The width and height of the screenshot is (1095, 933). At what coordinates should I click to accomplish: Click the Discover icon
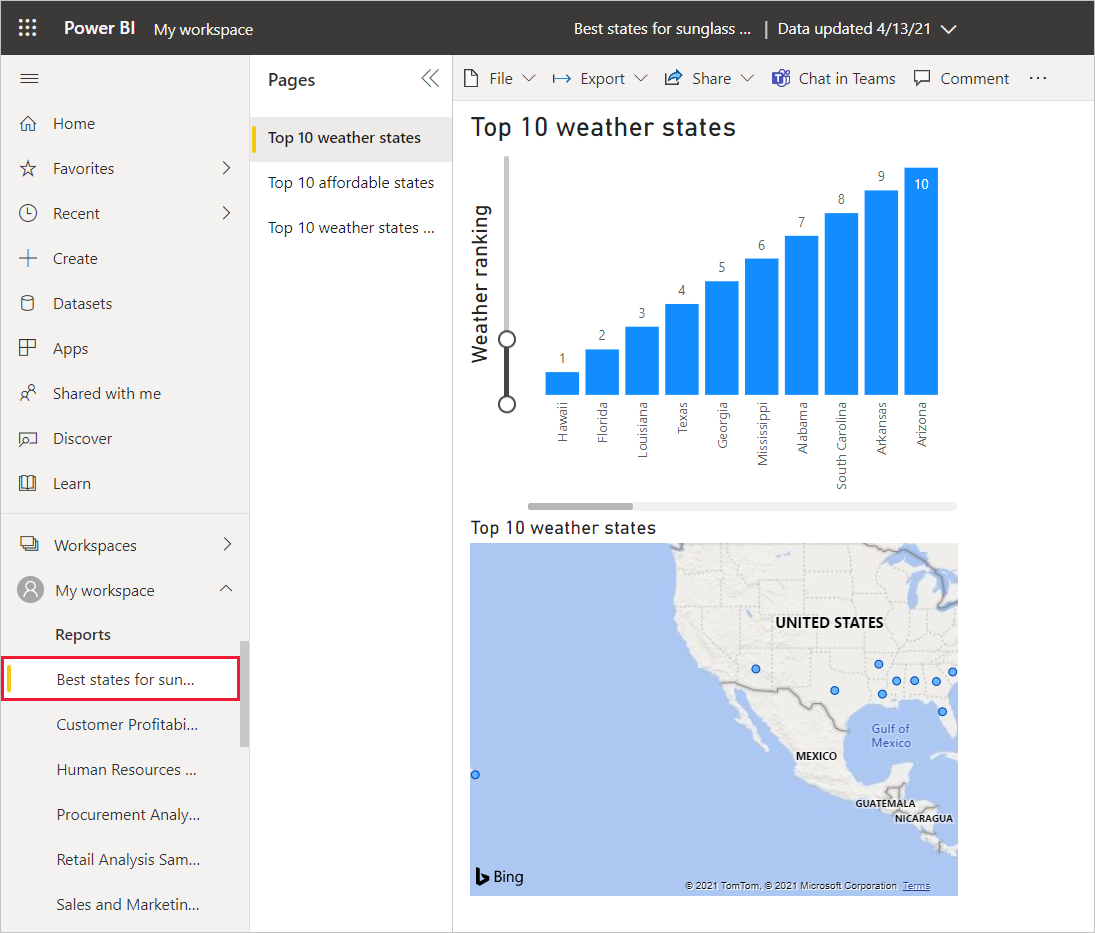click(28, 439)
